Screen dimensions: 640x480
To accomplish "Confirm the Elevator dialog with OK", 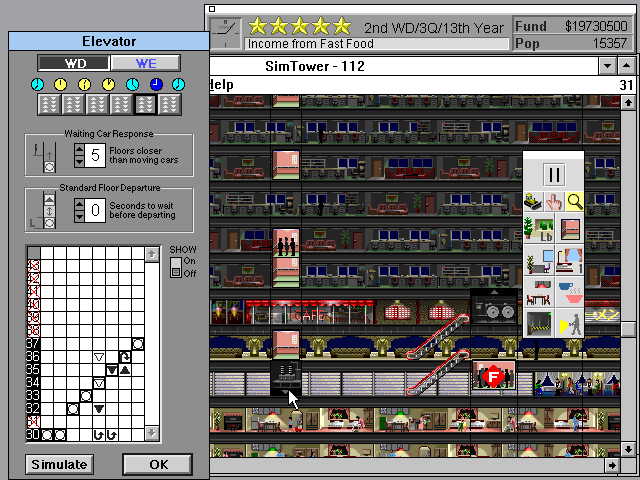I will point(158,464).
